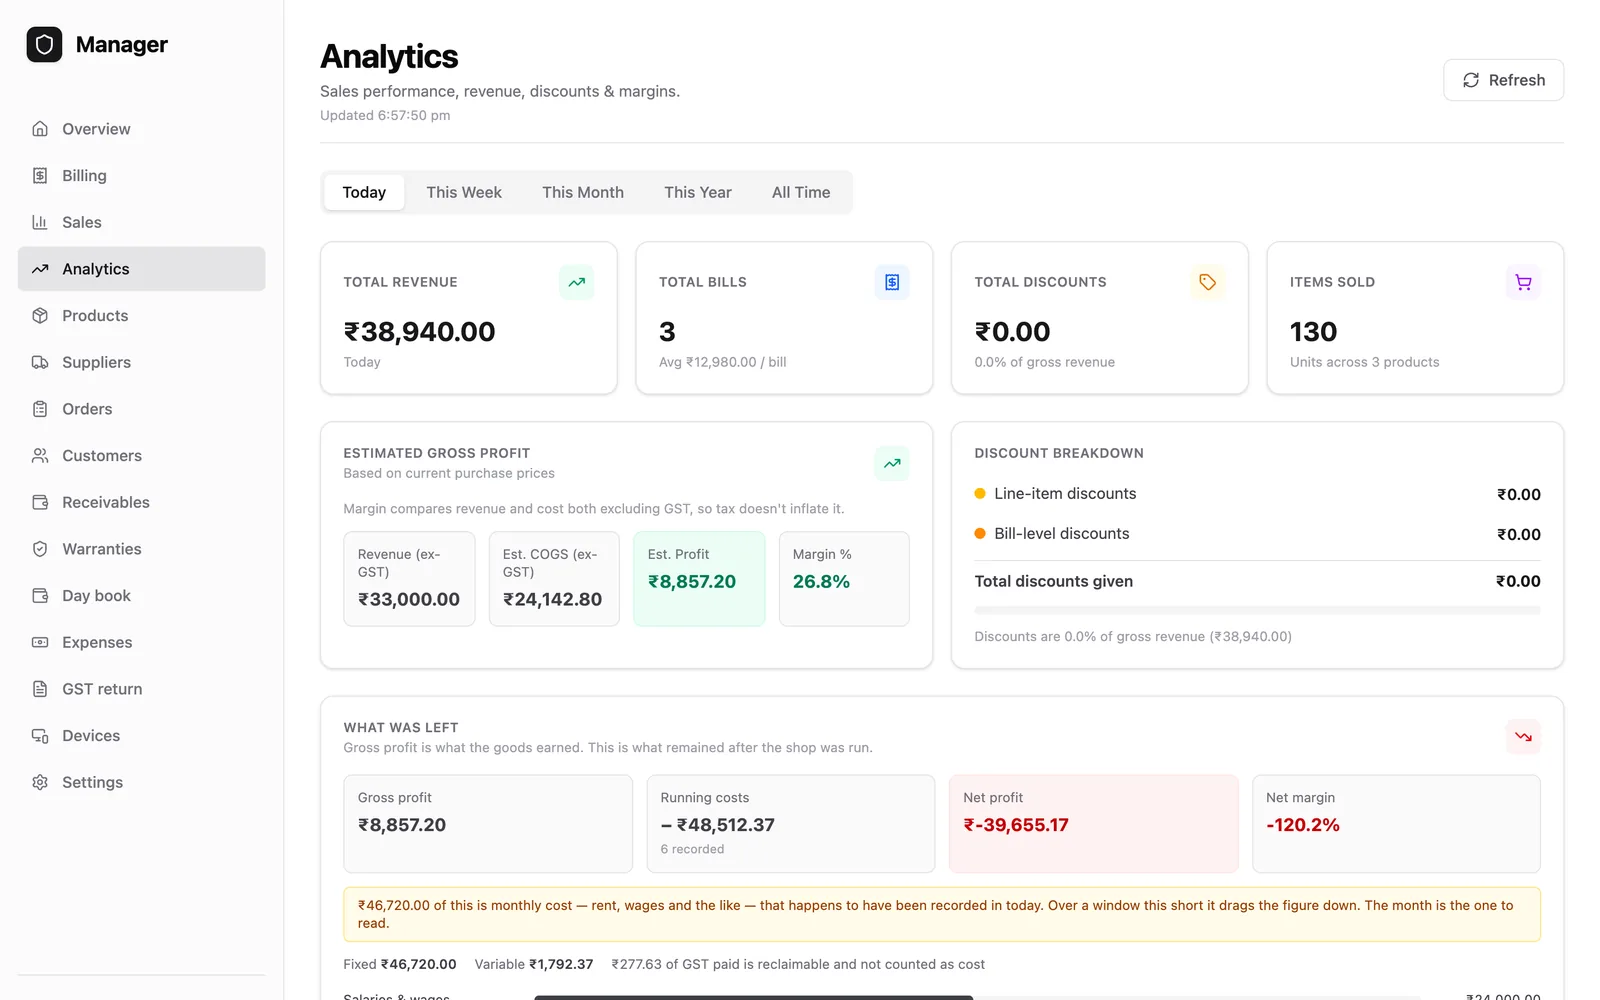Viewport: 1600px width, 1000px height.
Task: Click the Overview home icon in sidebar
Action: tap(40, 129)
